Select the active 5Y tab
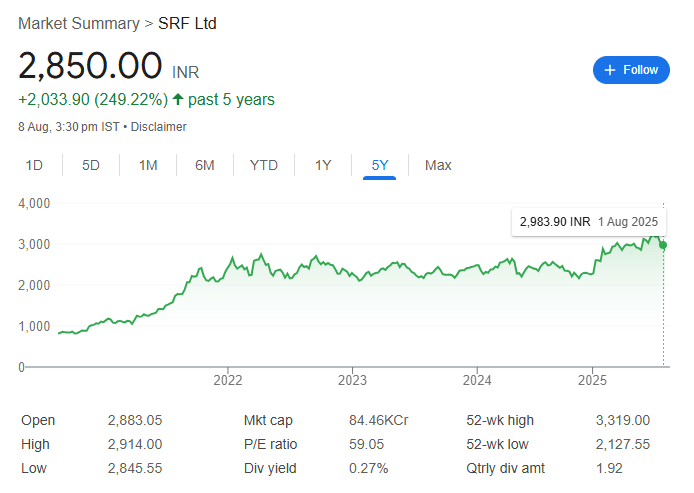Viewport: 694px width, 493px height. 380,166
